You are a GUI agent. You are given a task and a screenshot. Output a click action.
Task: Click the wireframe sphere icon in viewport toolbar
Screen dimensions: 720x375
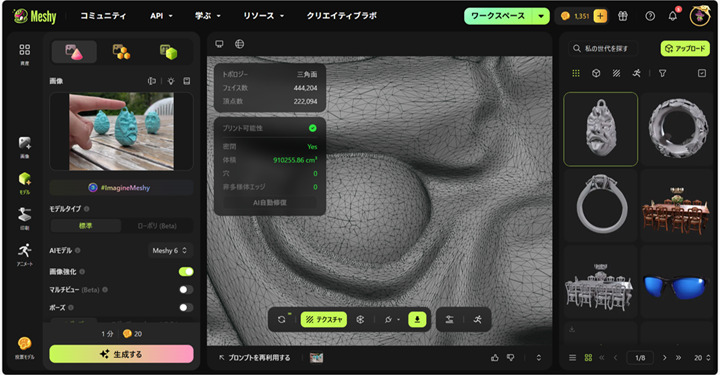360,319
